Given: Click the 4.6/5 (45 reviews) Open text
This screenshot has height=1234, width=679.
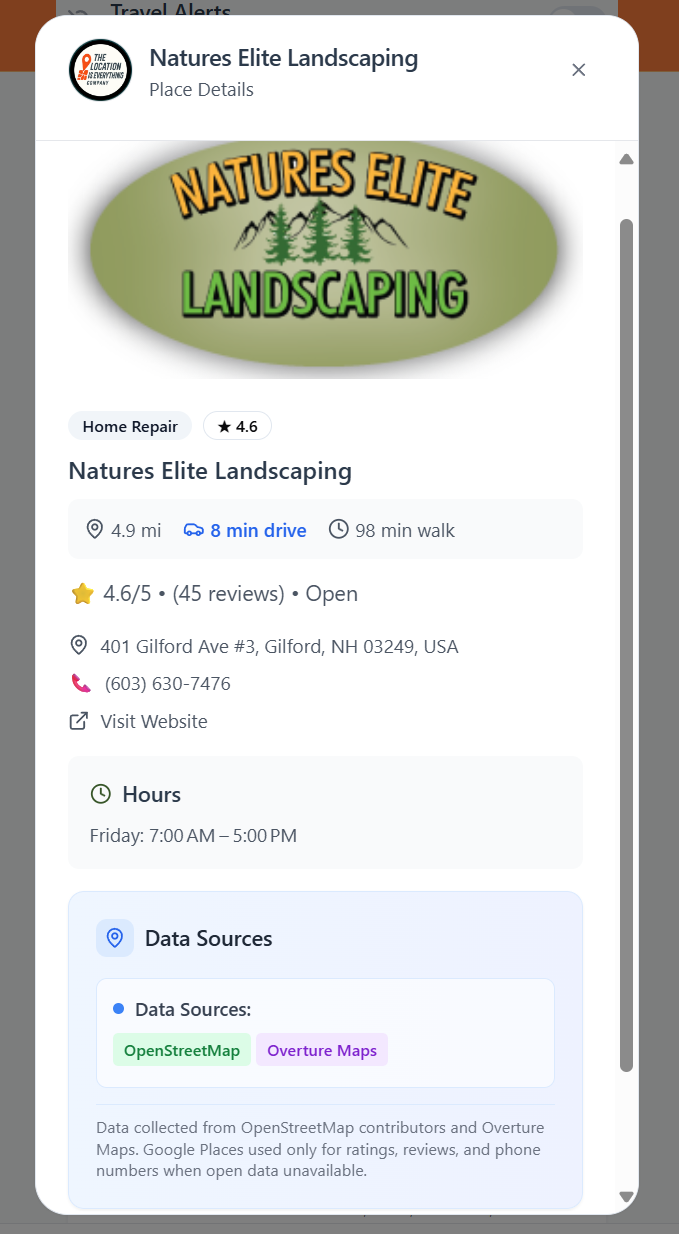Looking at the screenshot, I should tap(230, 594).
